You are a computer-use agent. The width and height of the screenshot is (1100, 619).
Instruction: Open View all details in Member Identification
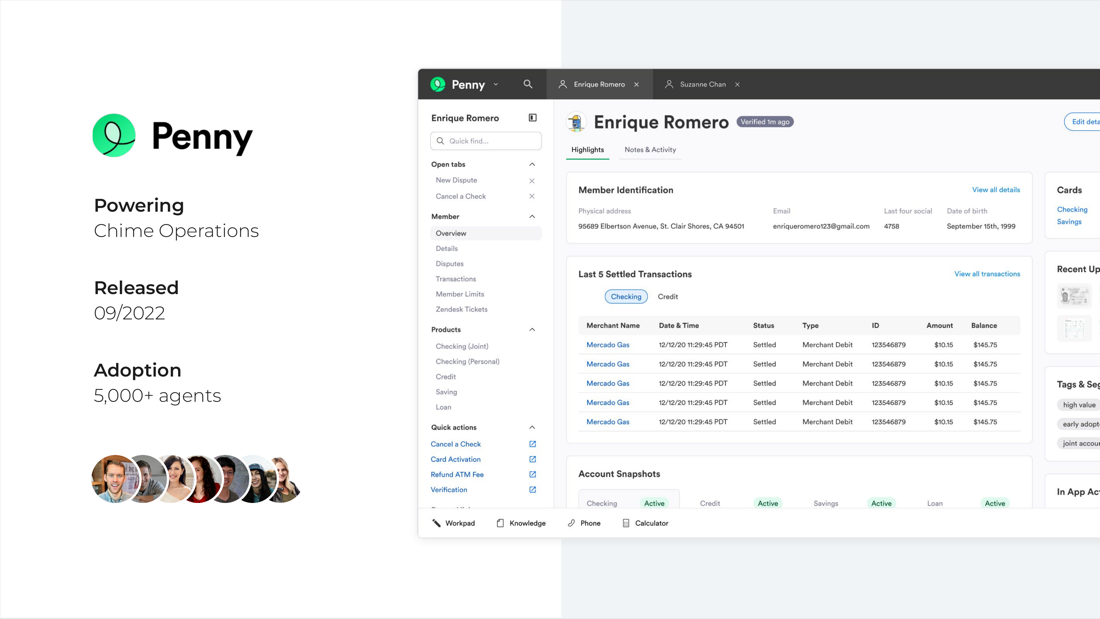tap(996, 189)
